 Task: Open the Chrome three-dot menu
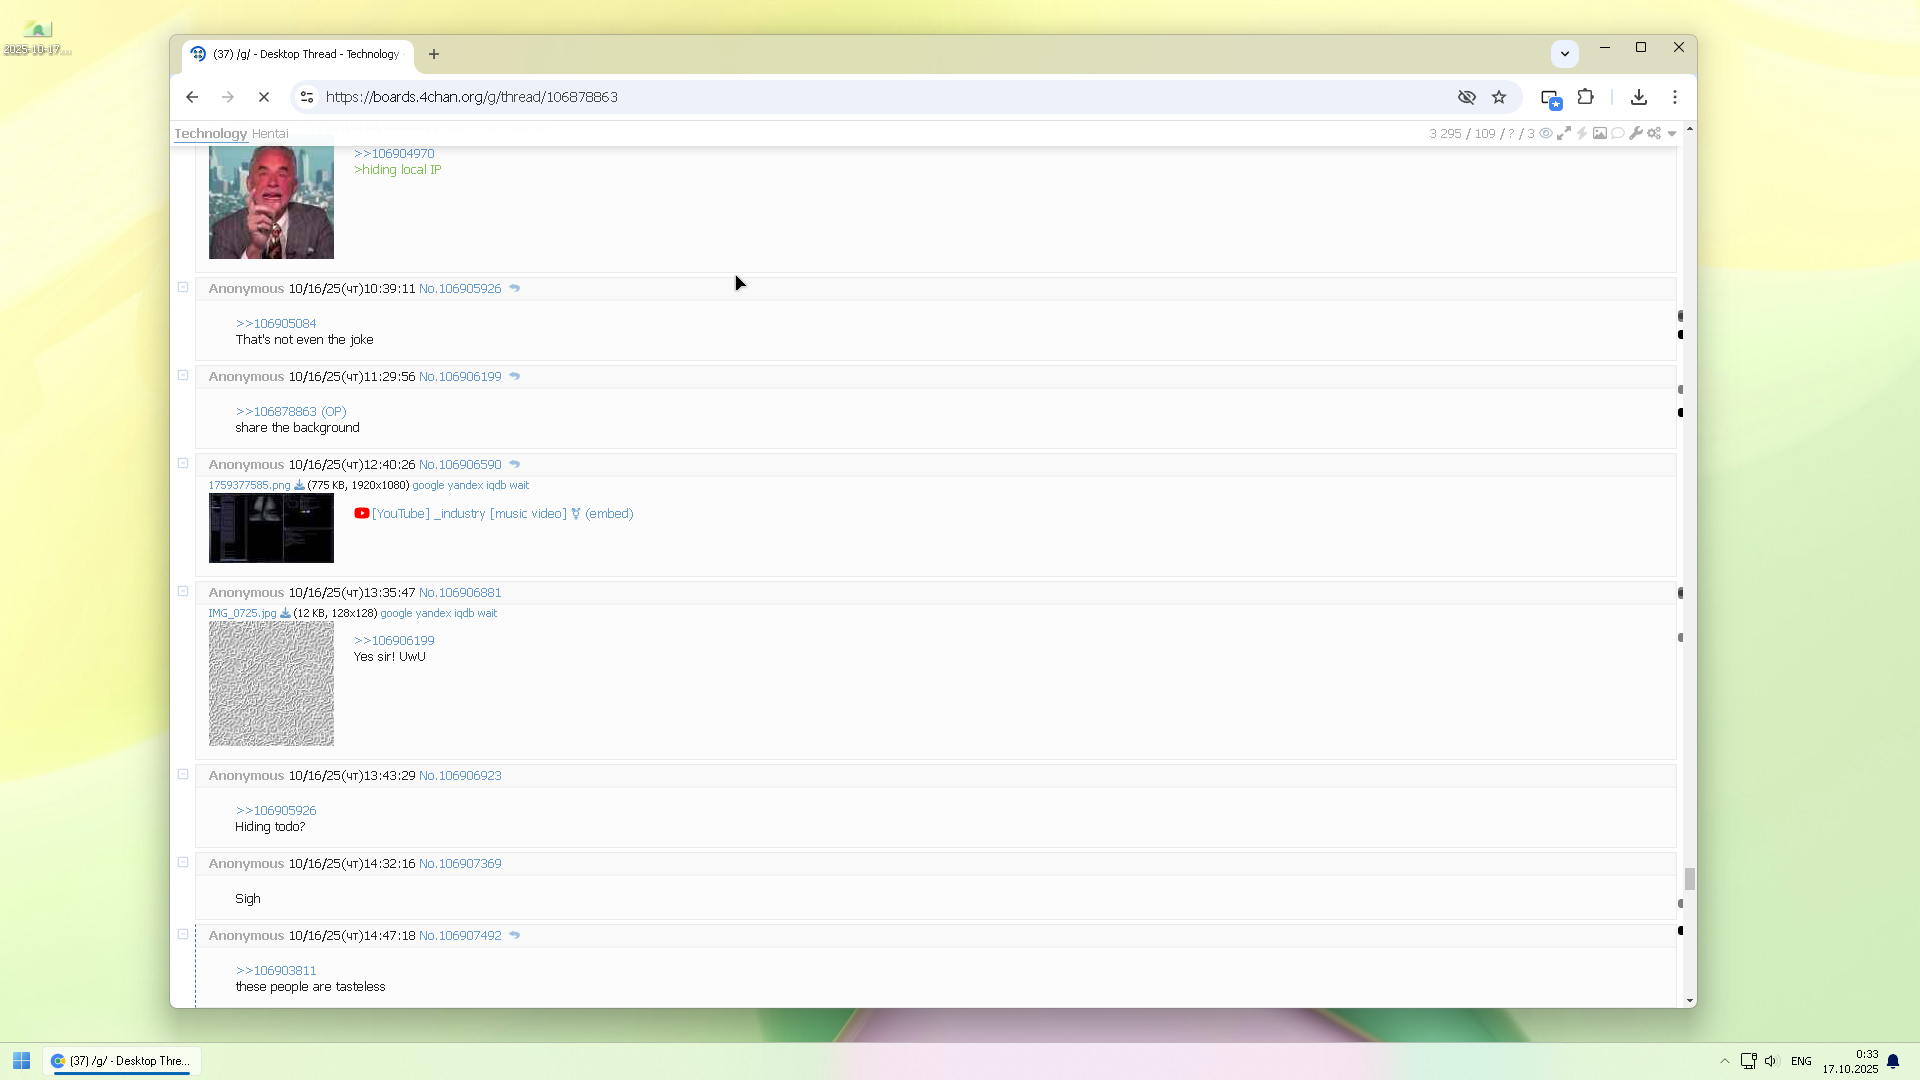[1675, 97]
